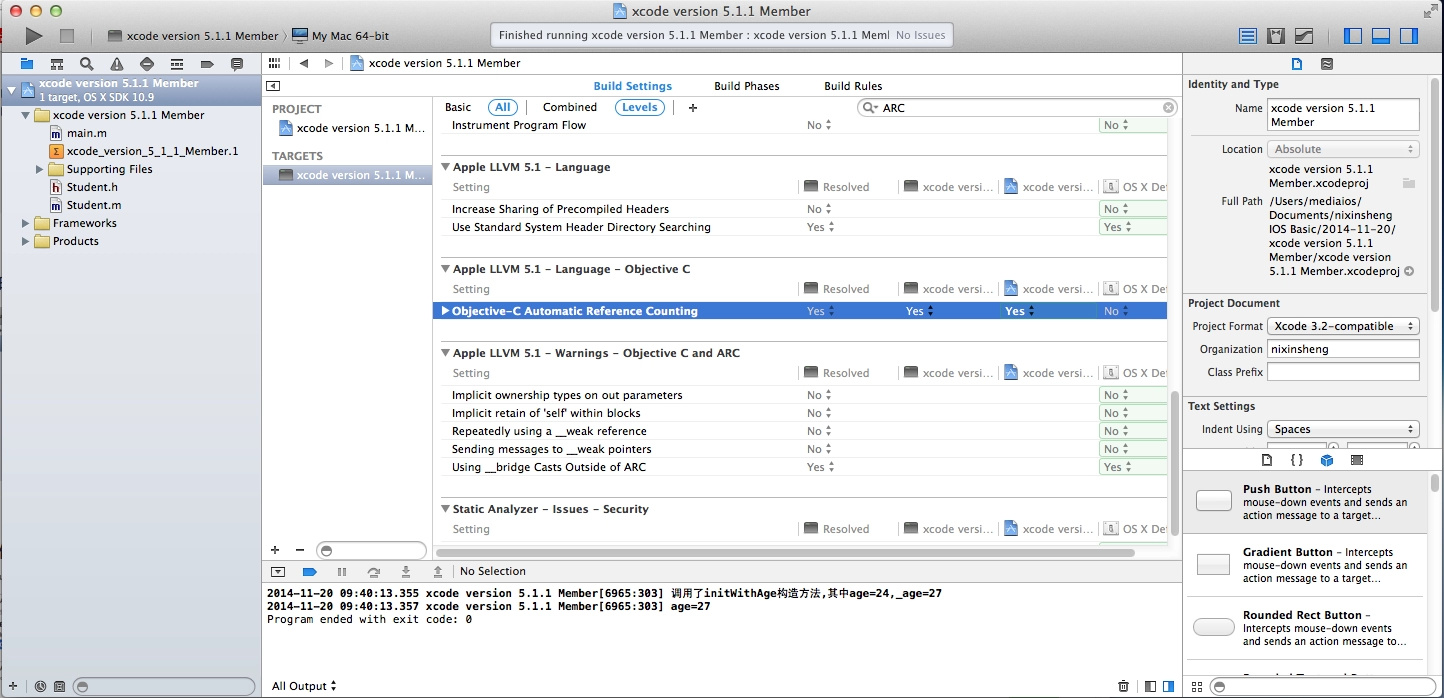Open the Find navigator magnifier

point(87,64)
